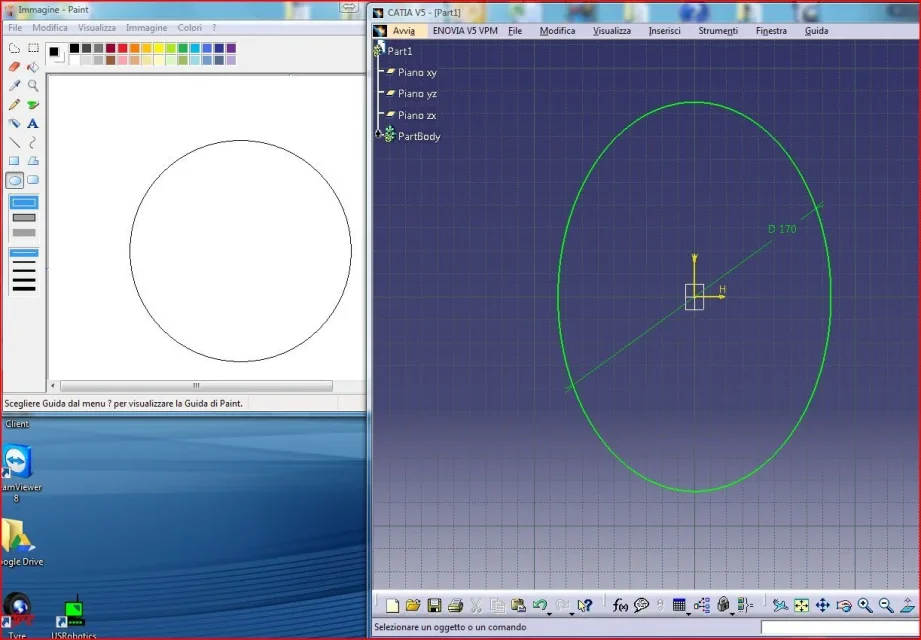
Task: Select Piano yz in the tree
Action: point(416,93)
